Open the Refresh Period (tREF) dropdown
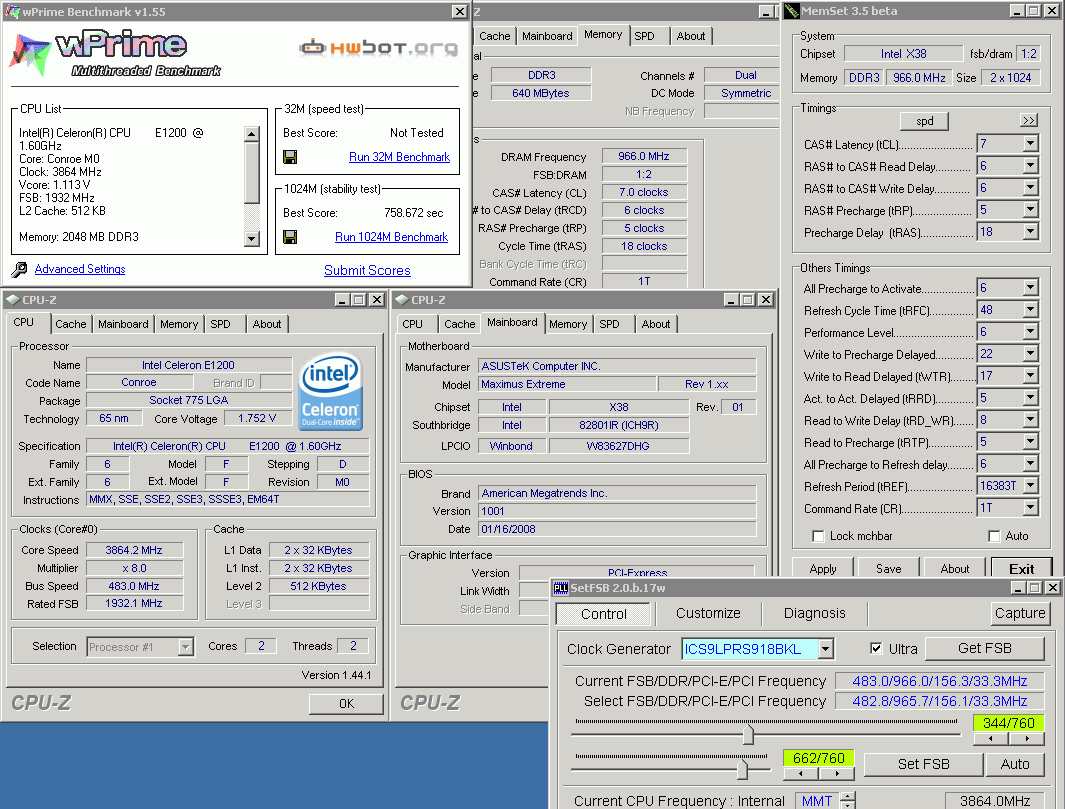Viewport: 1065px width, 809px height. pos(1030,486)
